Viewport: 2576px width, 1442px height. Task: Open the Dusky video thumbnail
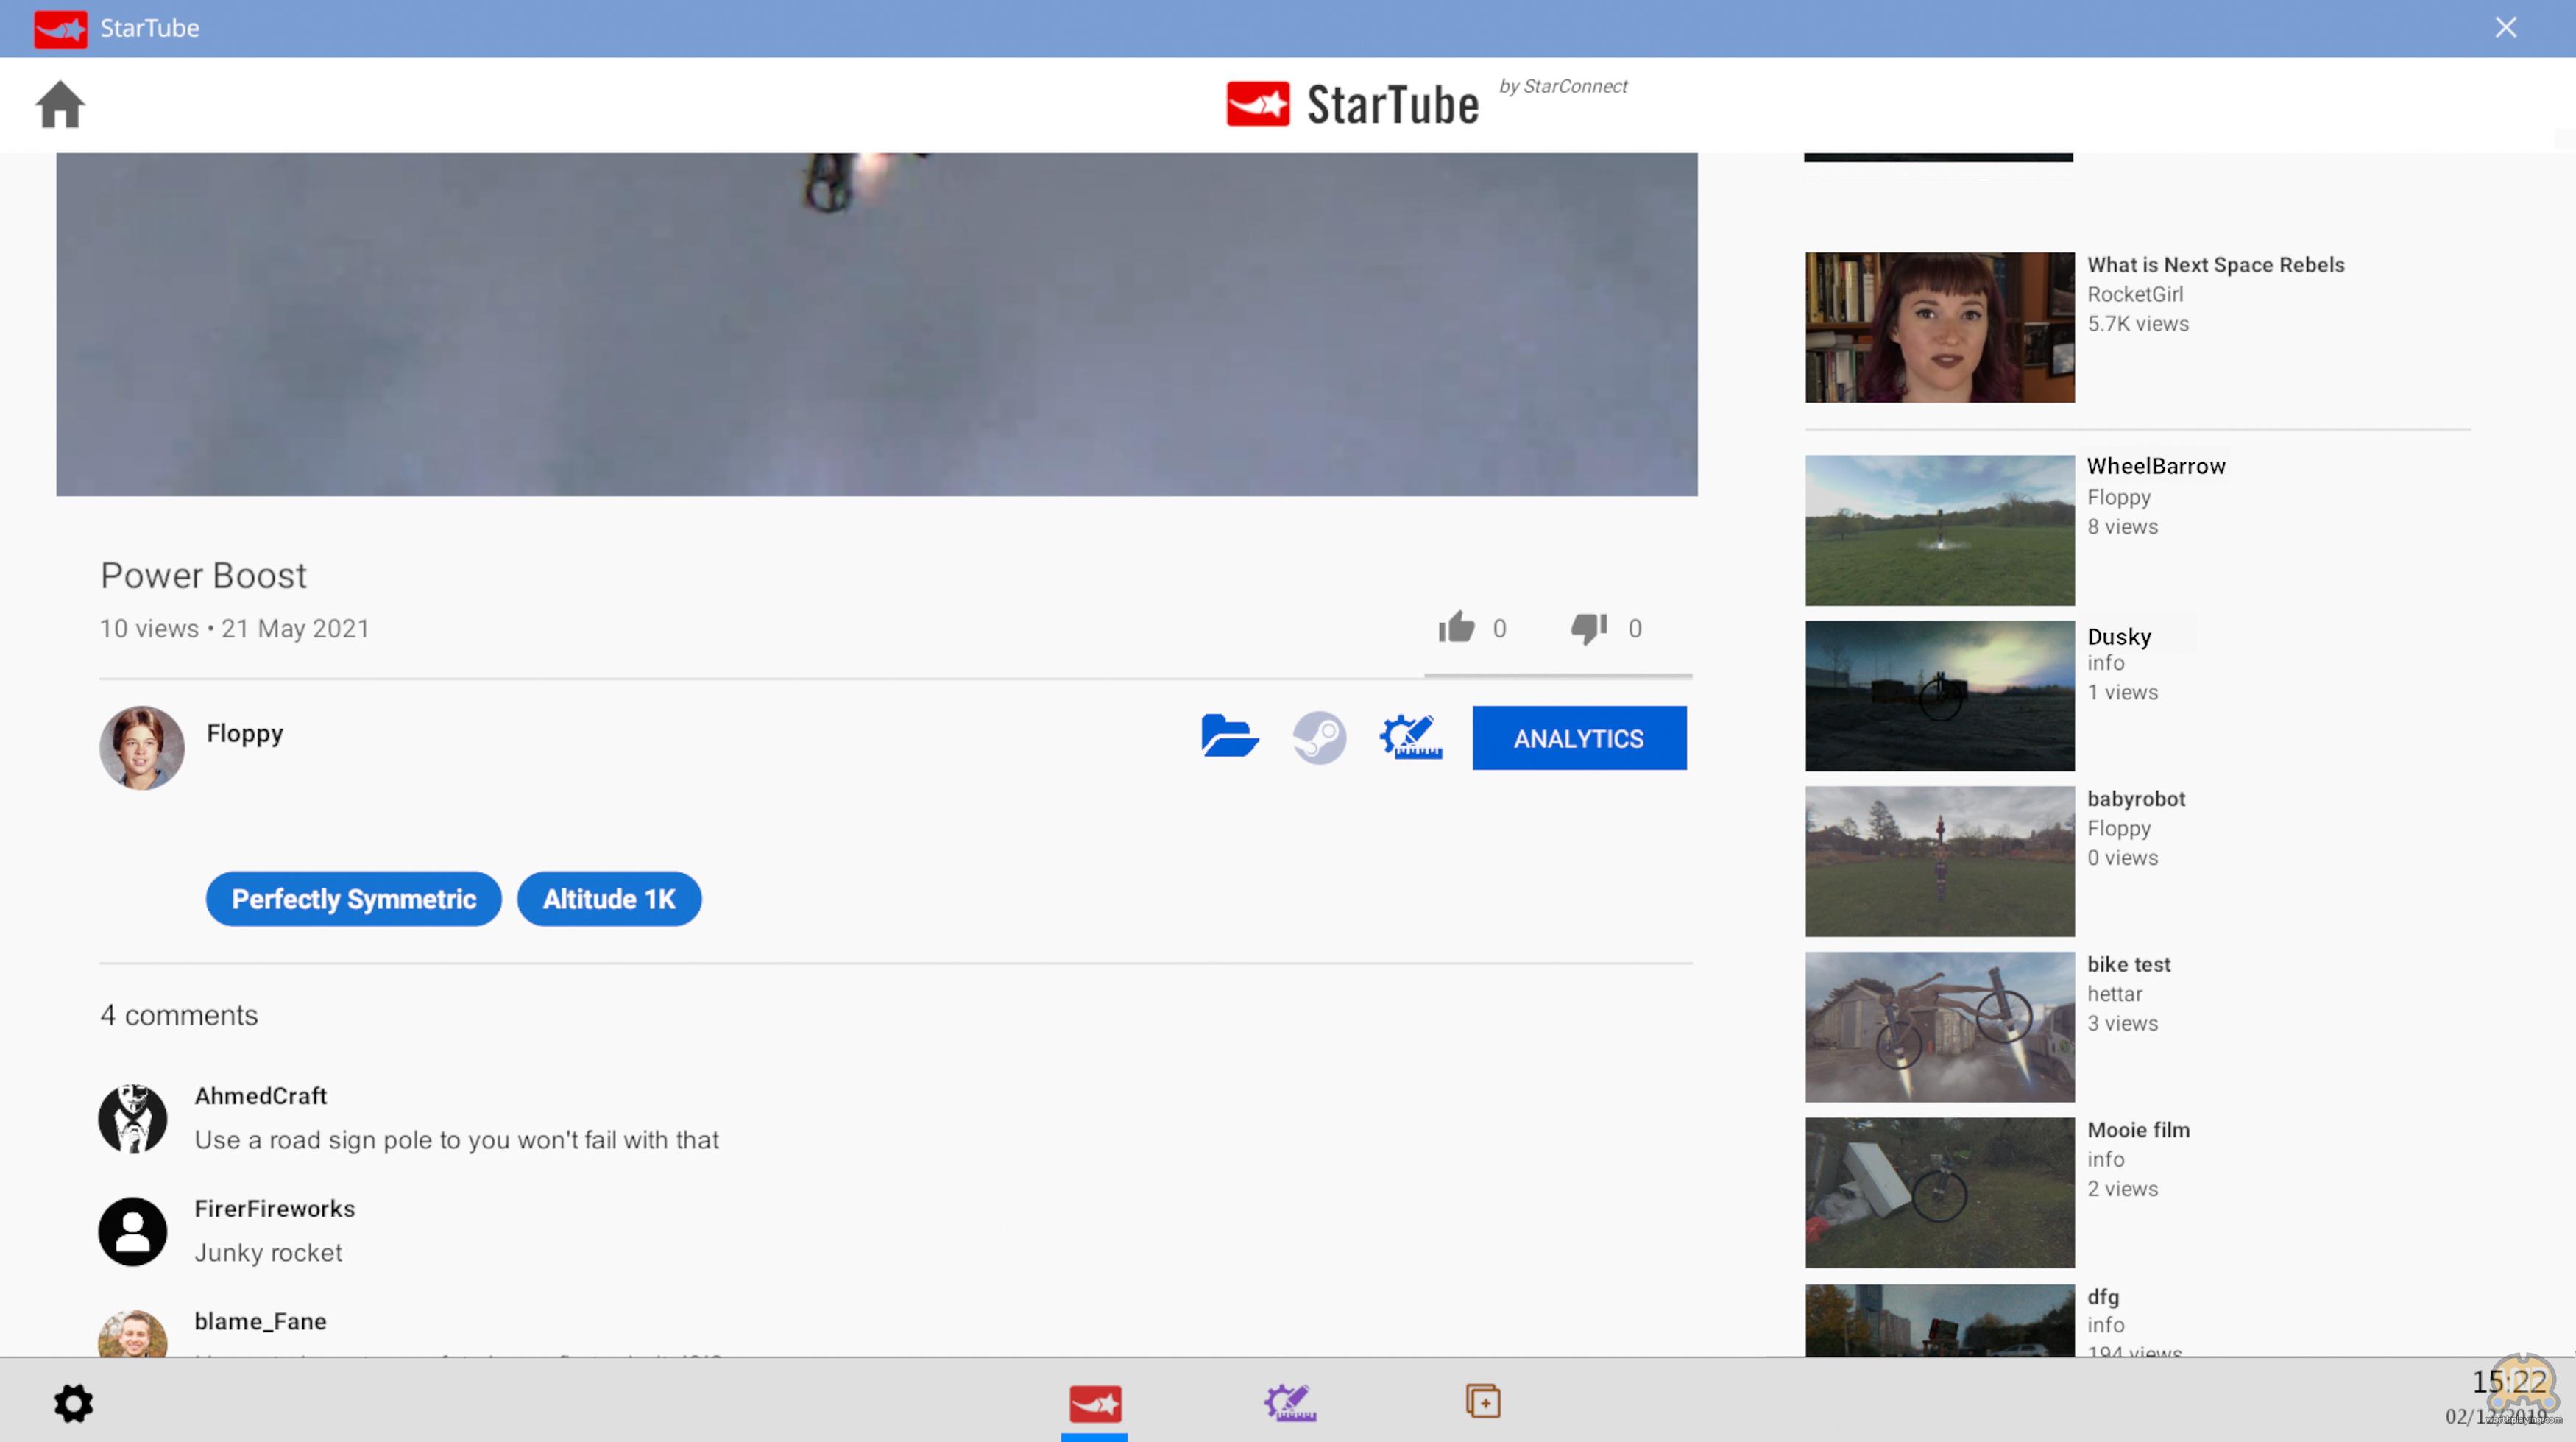click(1939, 696)
